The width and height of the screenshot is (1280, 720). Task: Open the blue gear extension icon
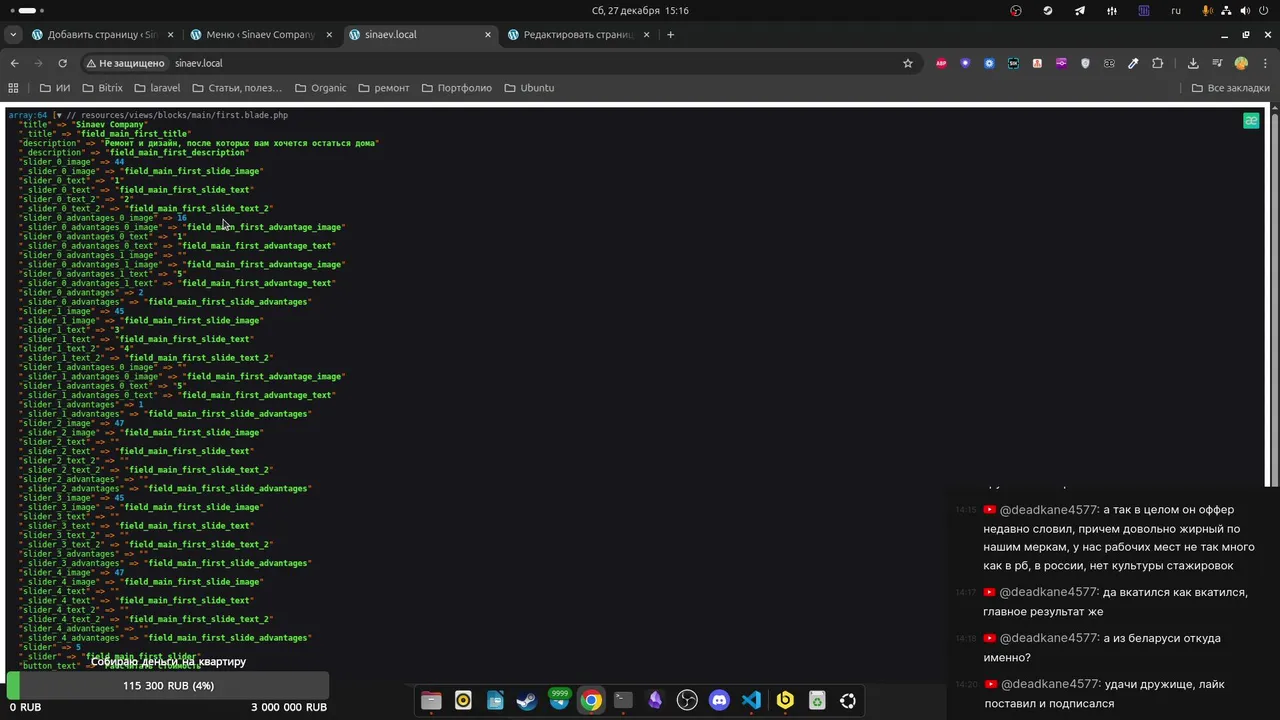pos(989,63)
